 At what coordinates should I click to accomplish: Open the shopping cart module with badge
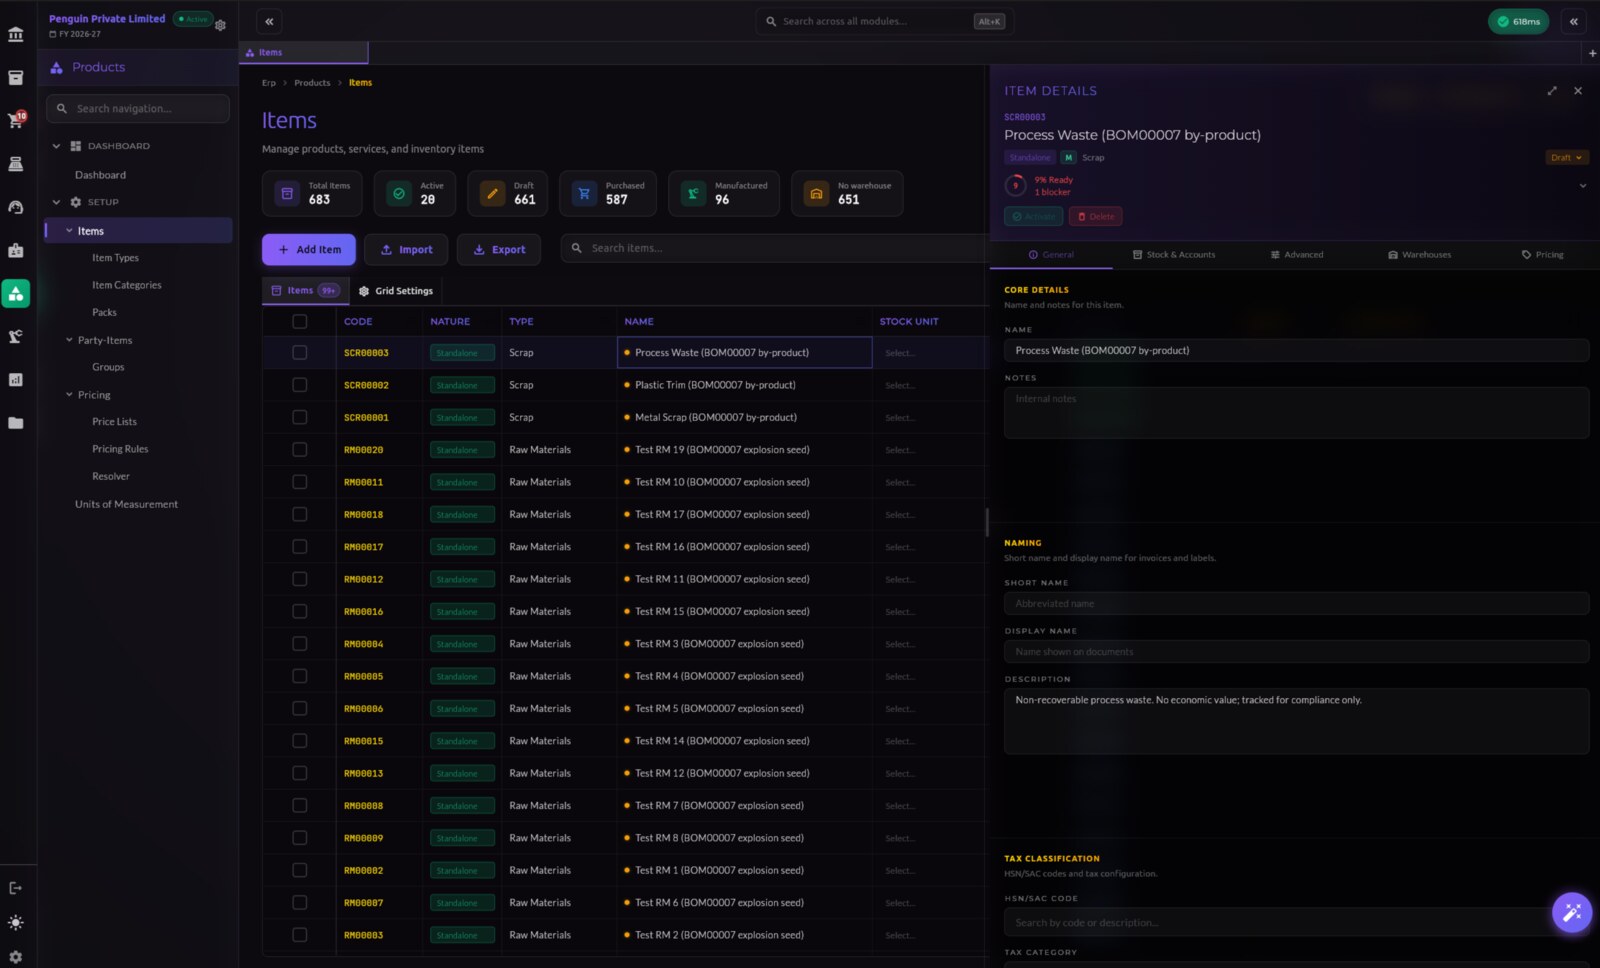click(16, 120)
